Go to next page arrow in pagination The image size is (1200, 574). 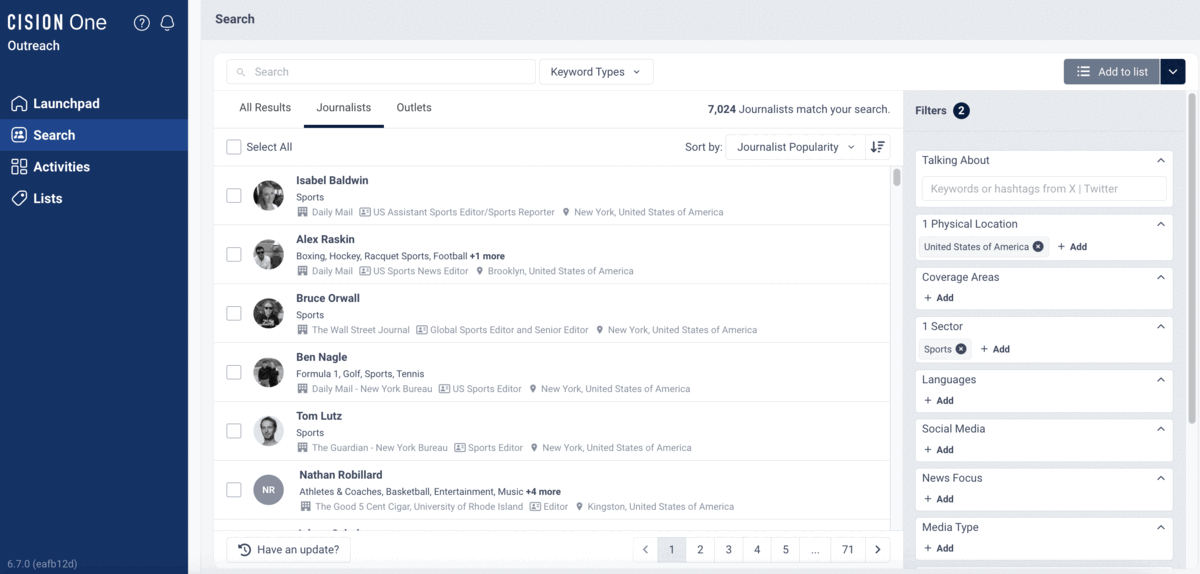[x=877, y=549]
